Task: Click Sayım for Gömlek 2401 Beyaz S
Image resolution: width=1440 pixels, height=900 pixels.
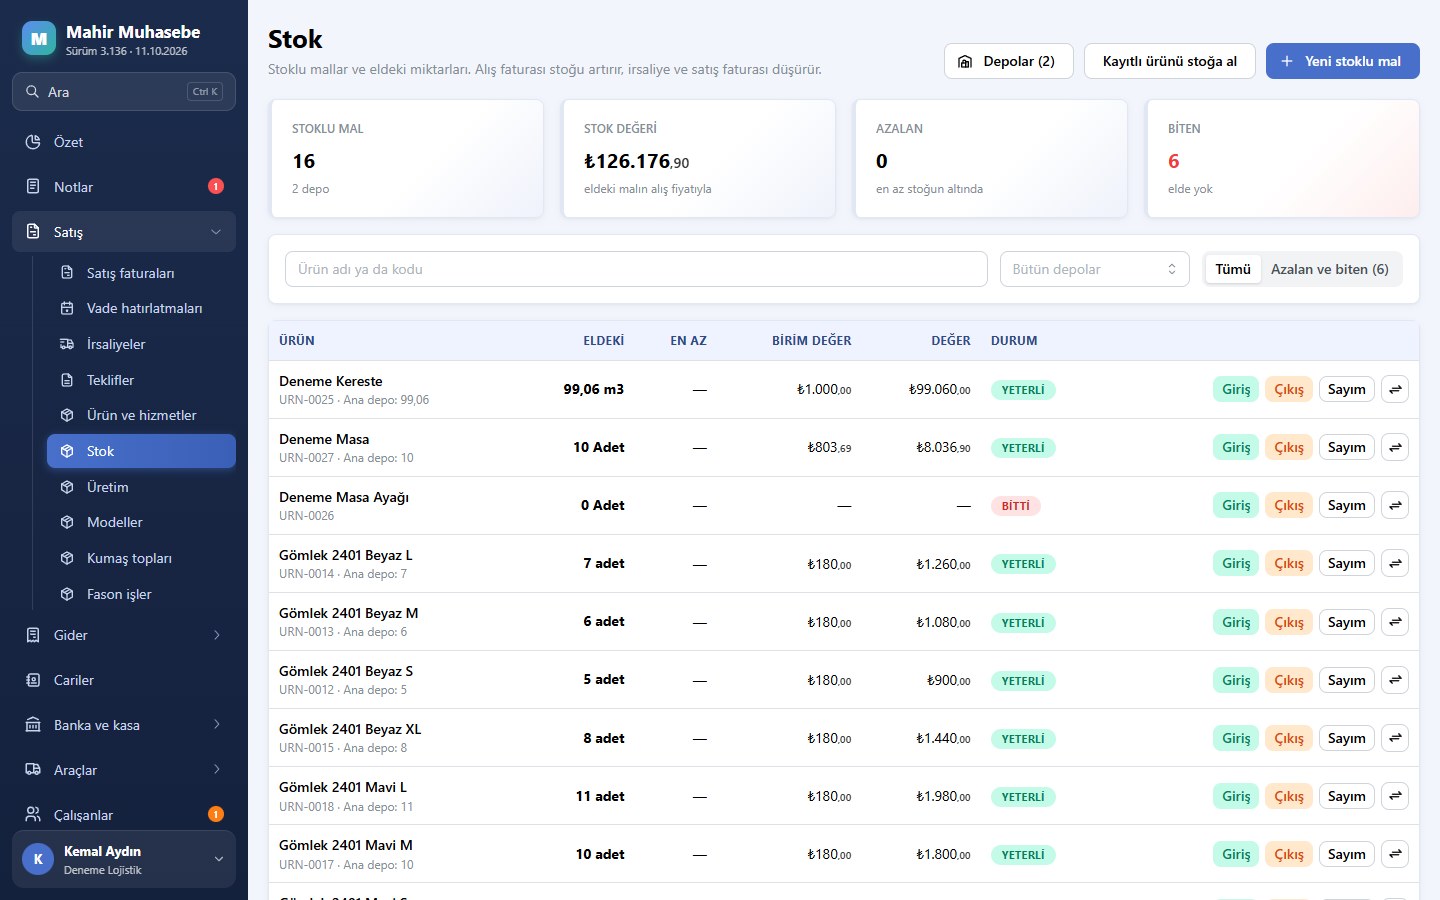Action: (x=1347, y=680)
